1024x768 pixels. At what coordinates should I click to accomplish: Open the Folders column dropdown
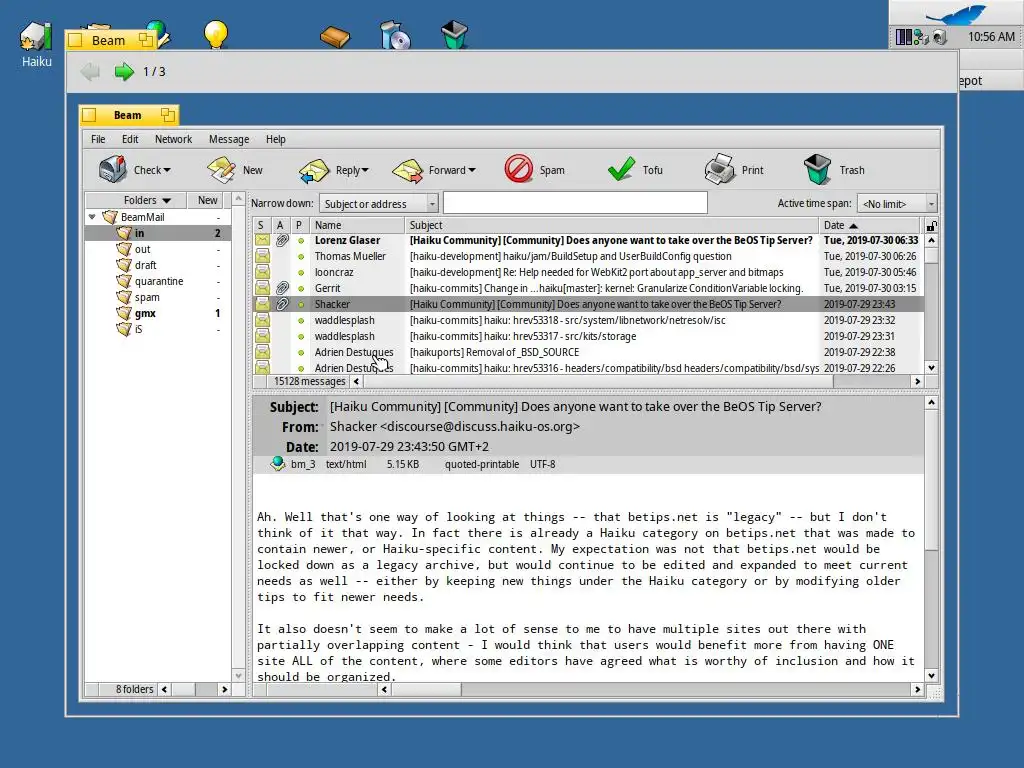(x=167, y=200)
